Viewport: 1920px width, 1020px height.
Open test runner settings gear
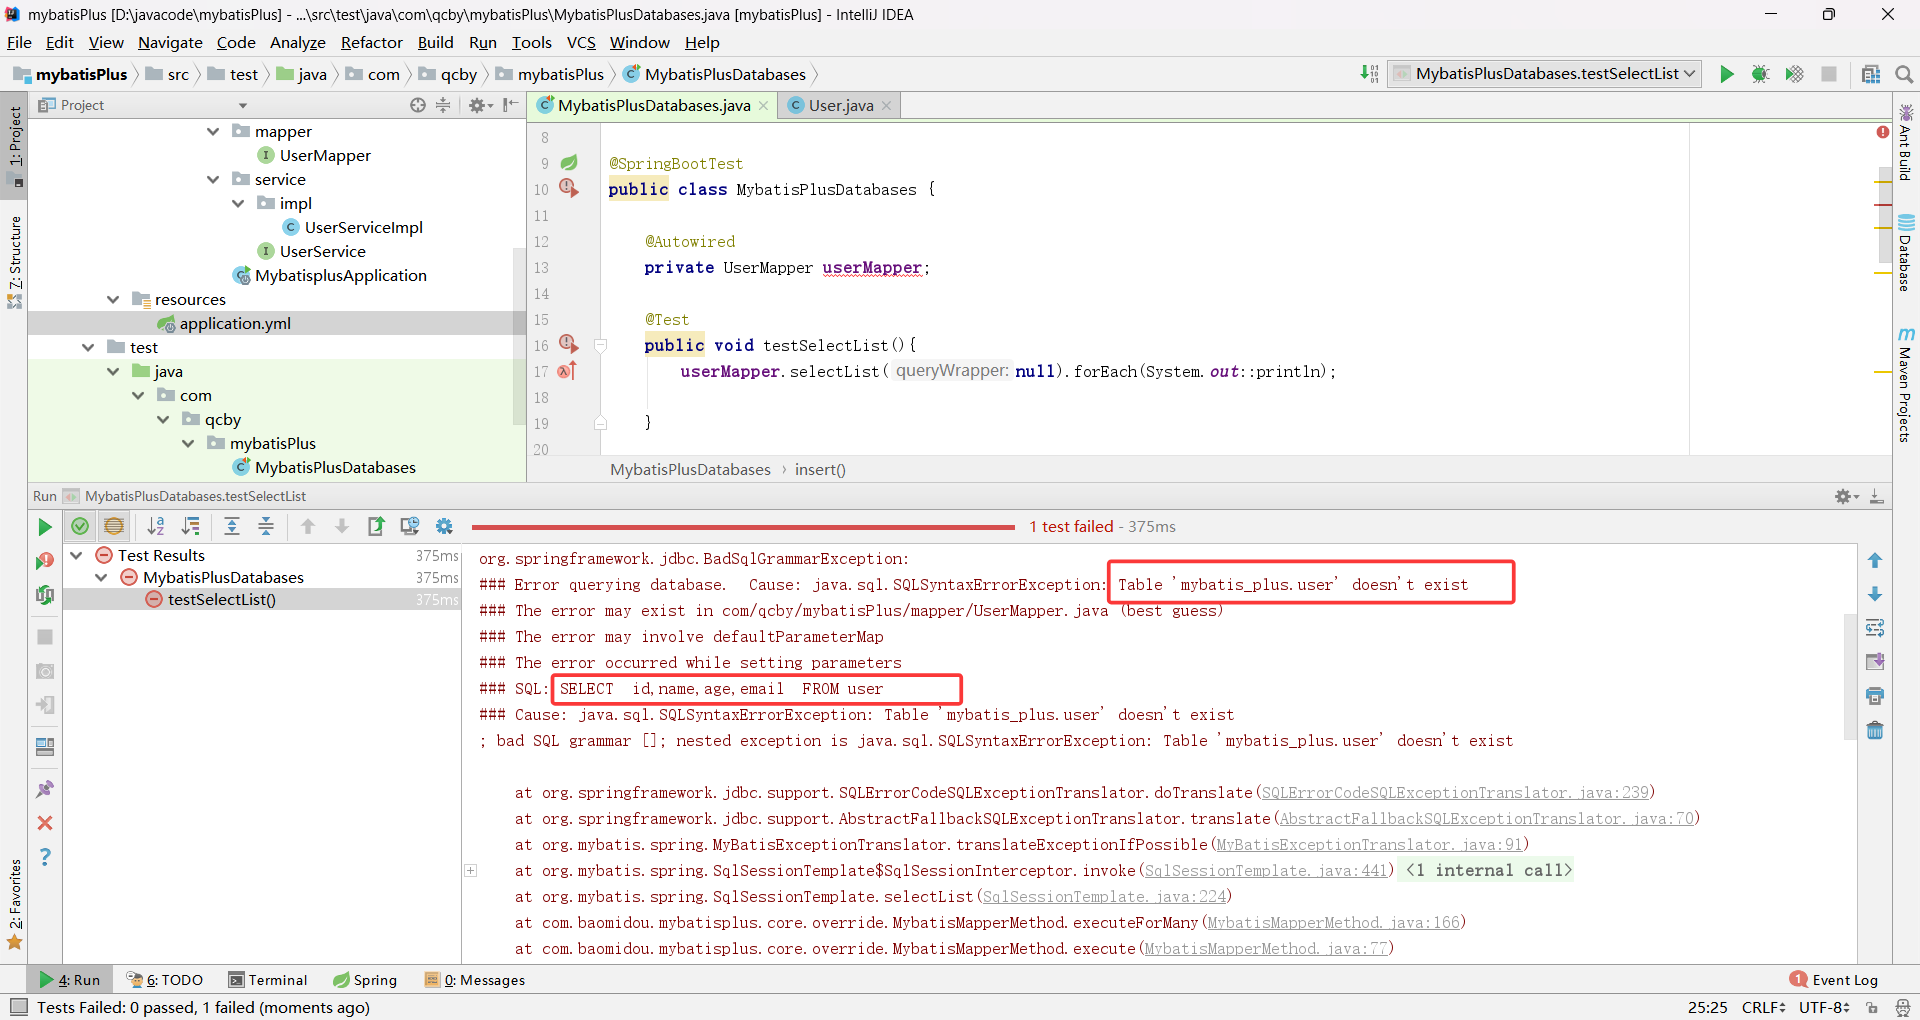tap(444, 526)
